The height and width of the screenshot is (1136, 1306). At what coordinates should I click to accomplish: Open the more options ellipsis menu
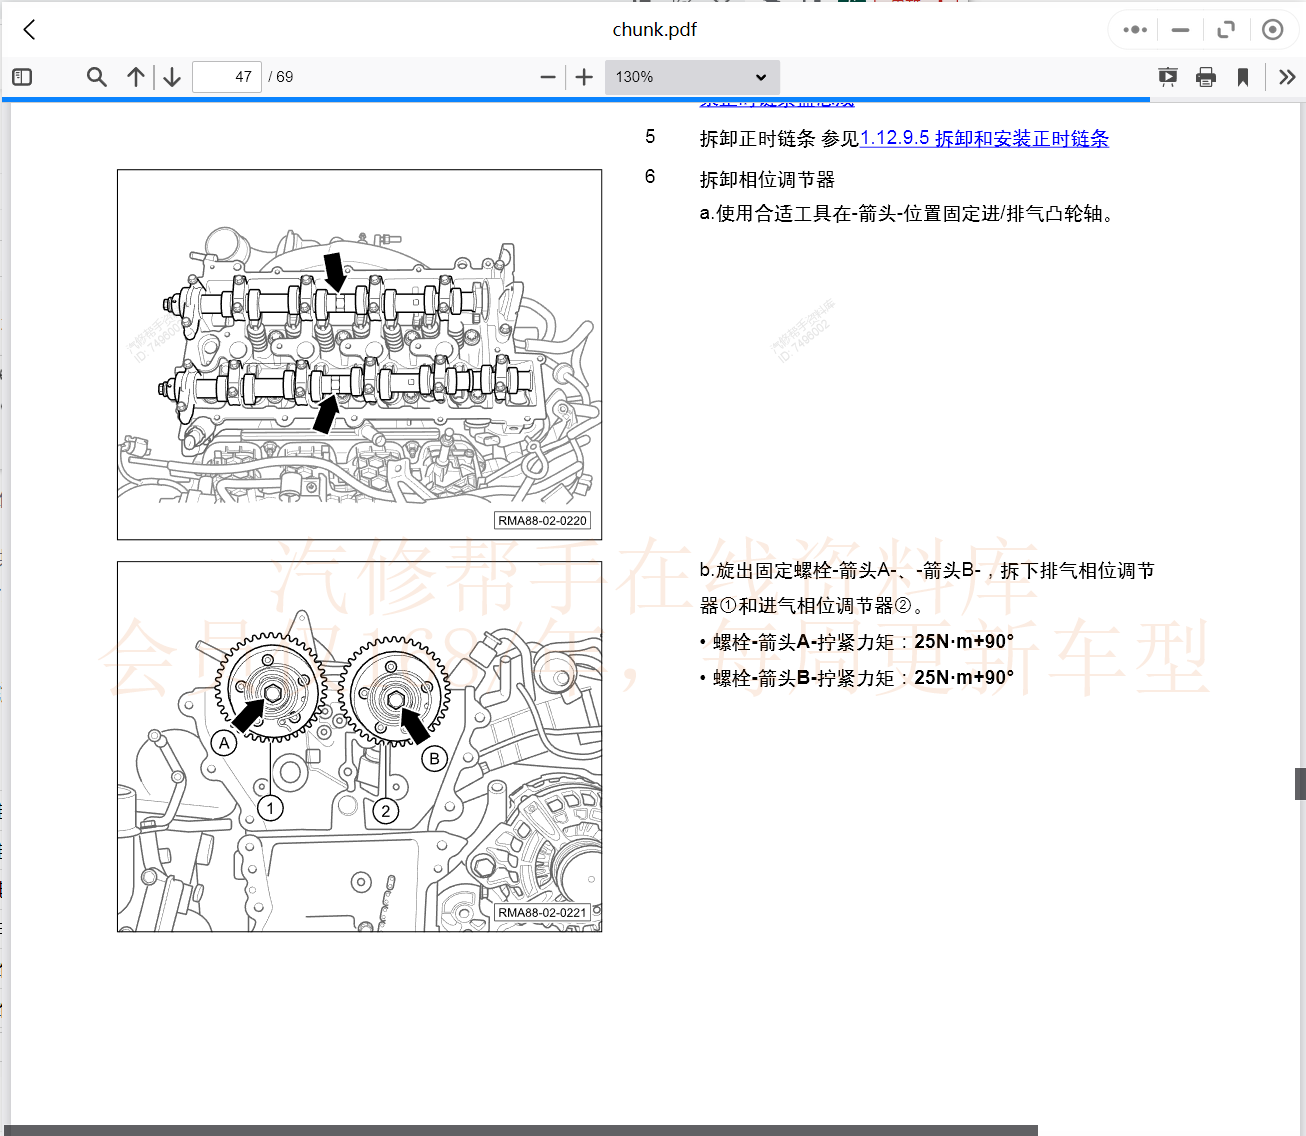coord(1133,29)
